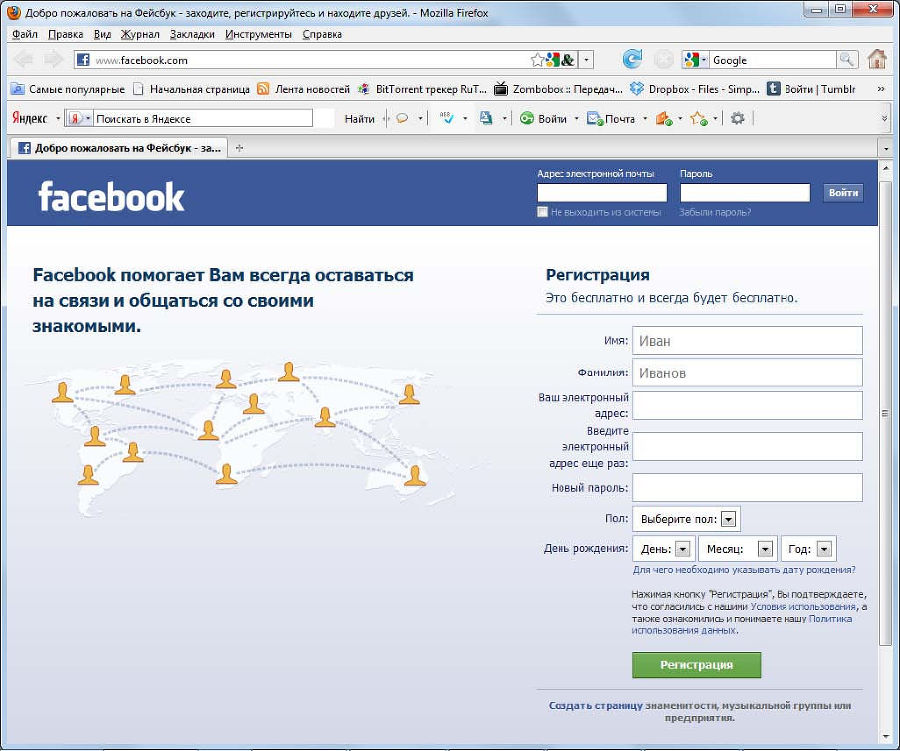The height and width of the screenshot is (751, 900).
Task: Click the Firefox home icon
Action: 877,60
